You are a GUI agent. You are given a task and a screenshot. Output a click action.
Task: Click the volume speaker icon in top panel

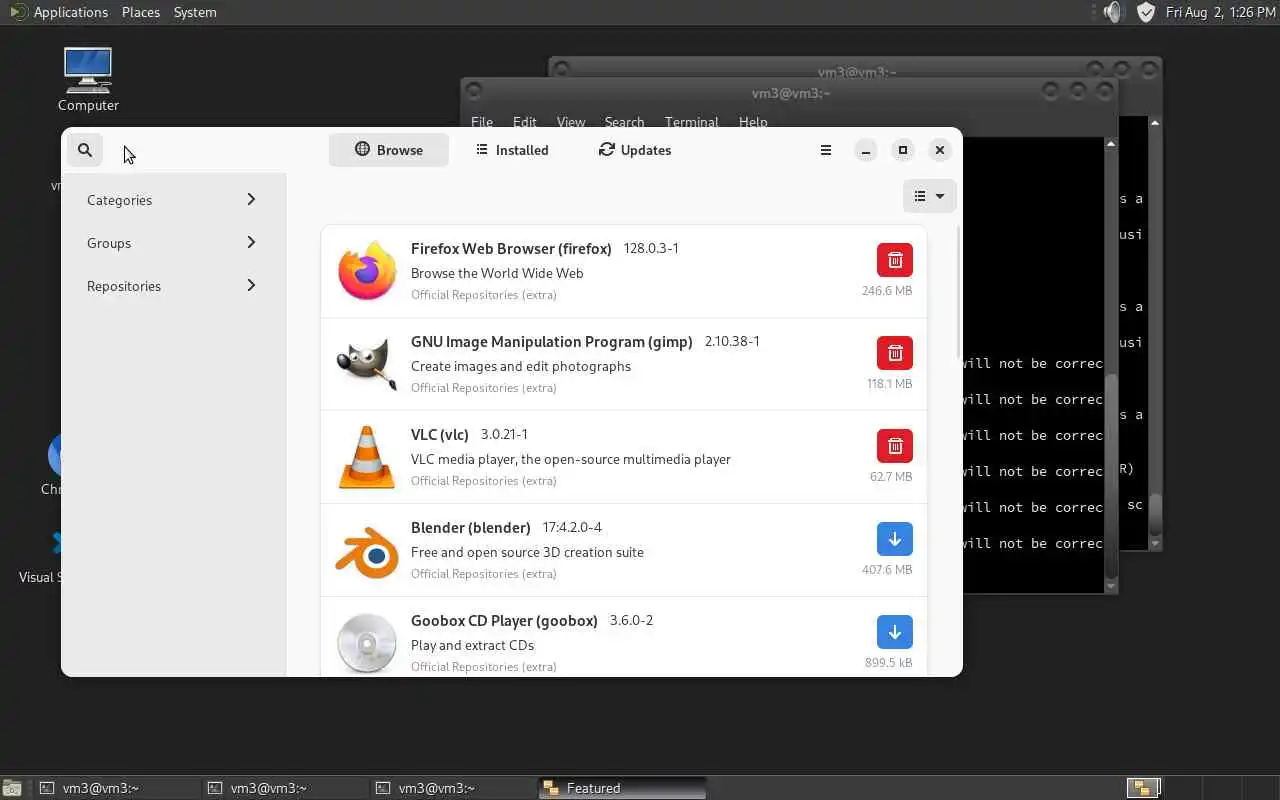1113,12
